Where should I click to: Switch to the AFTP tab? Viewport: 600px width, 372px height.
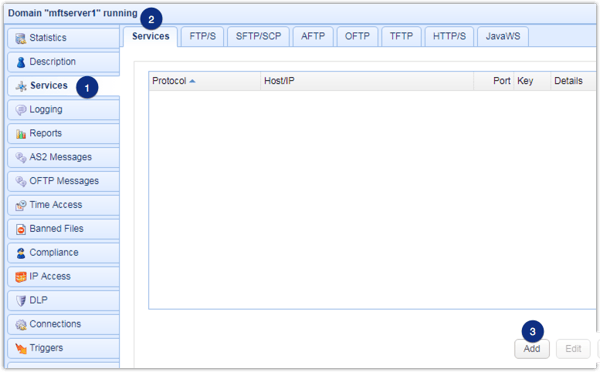[x=313, y=36]
